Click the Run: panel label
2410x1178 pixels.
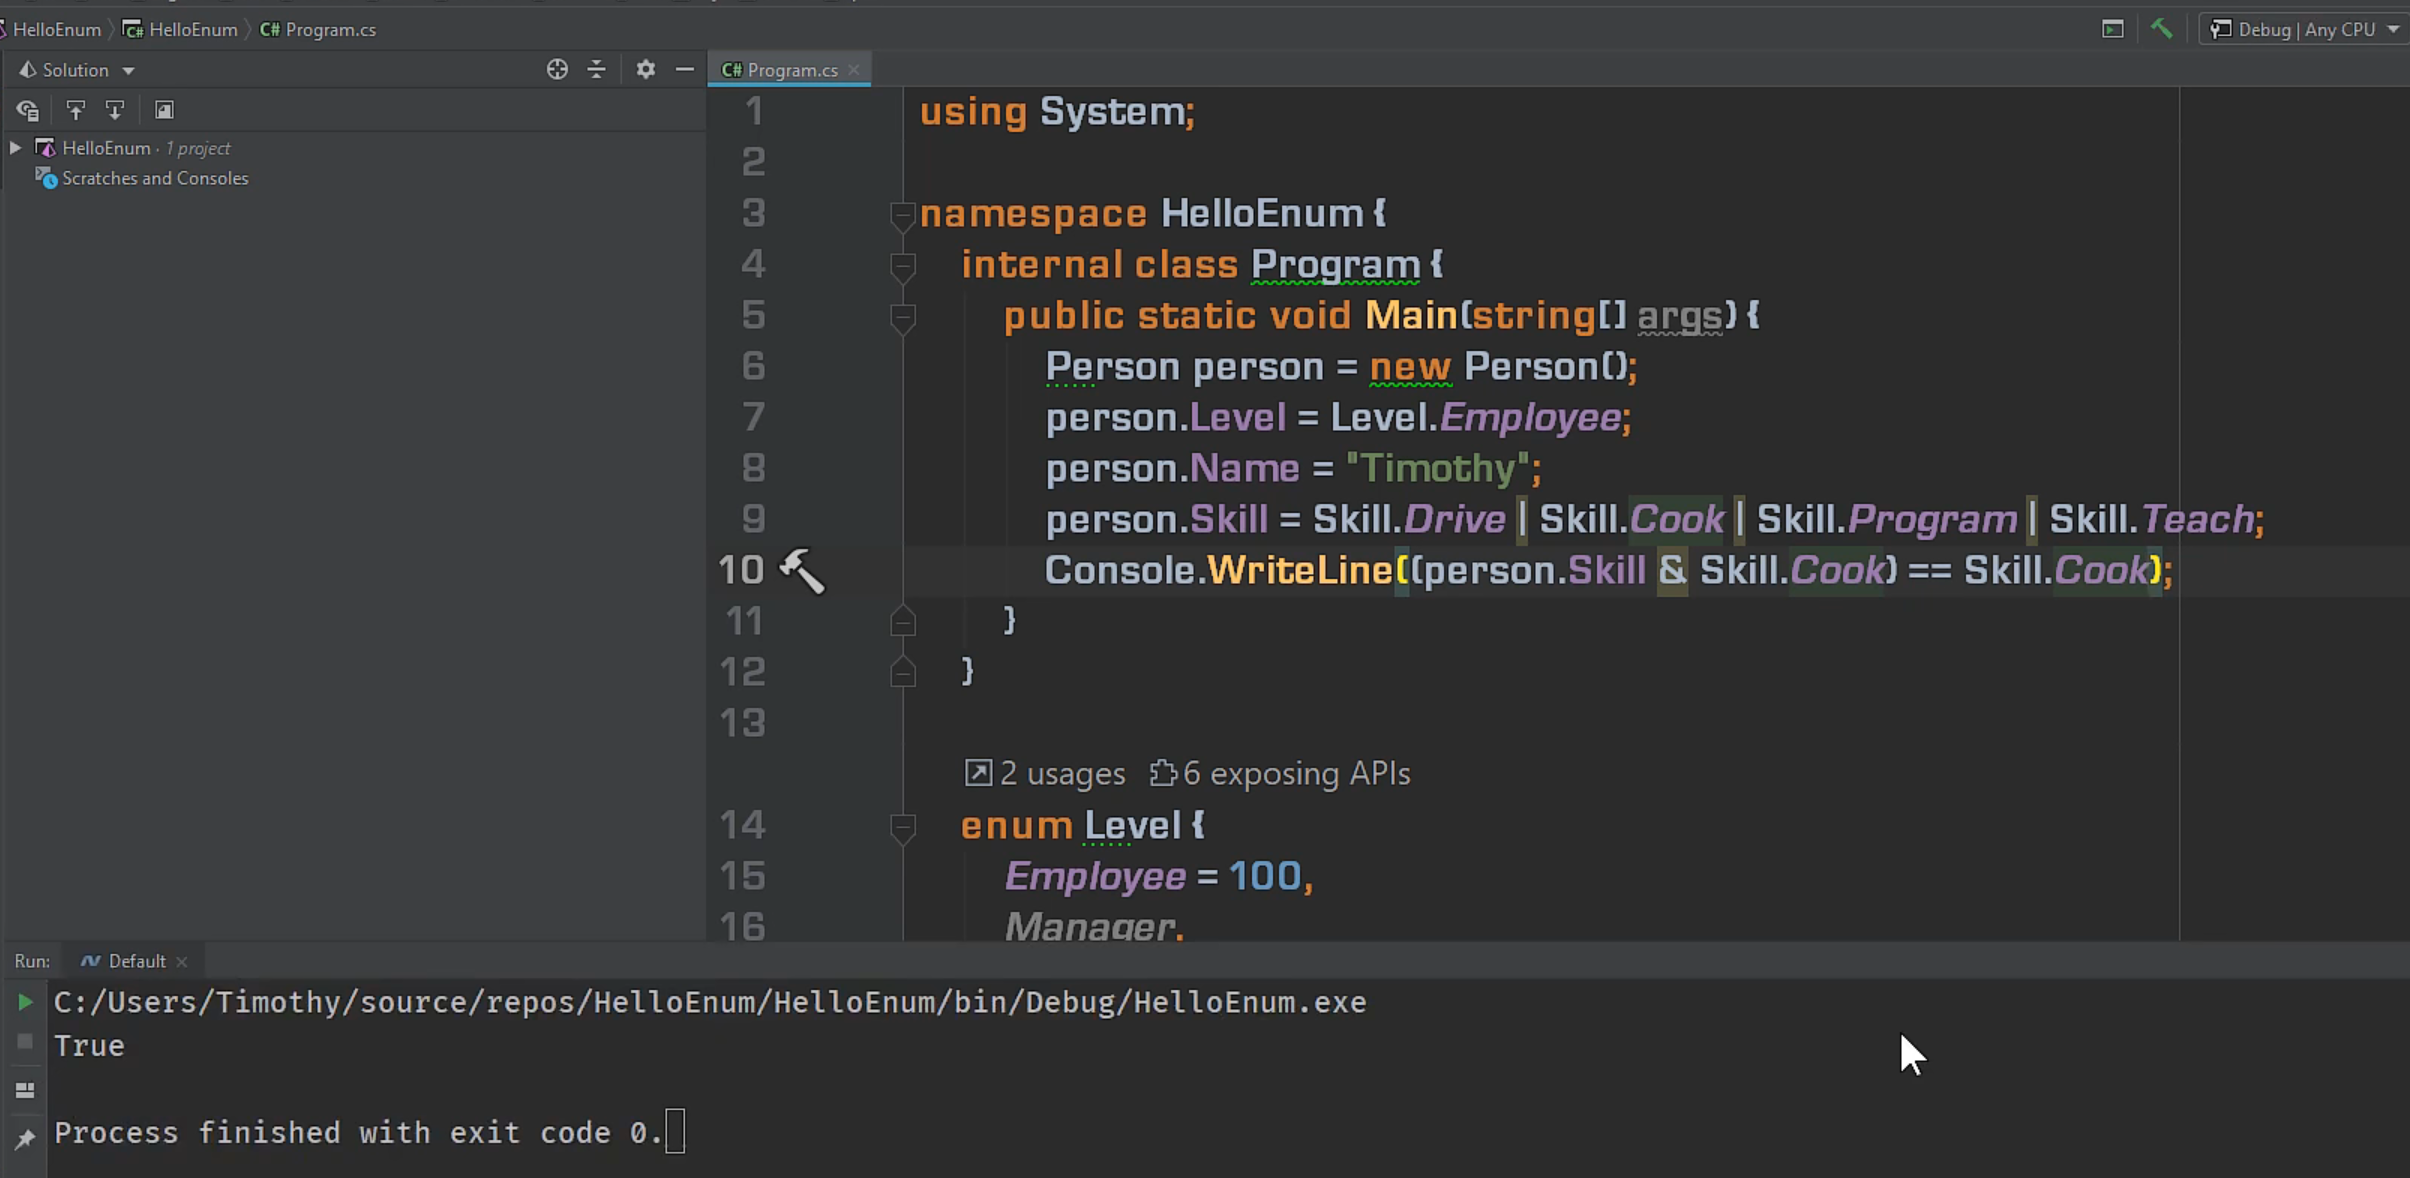[x=32, y=961]
